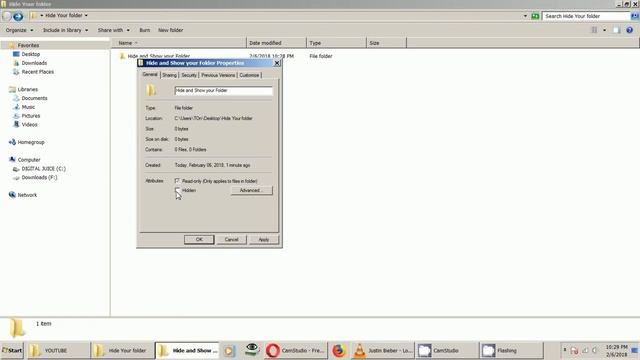Open the address bar history dropdown
640x360 pixels.
525,16
